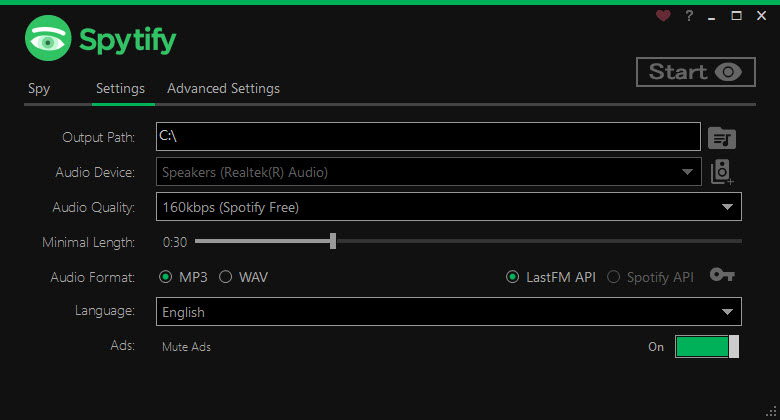
Task: Click the Minimal Length slider handle
Action: pos(333,241)
